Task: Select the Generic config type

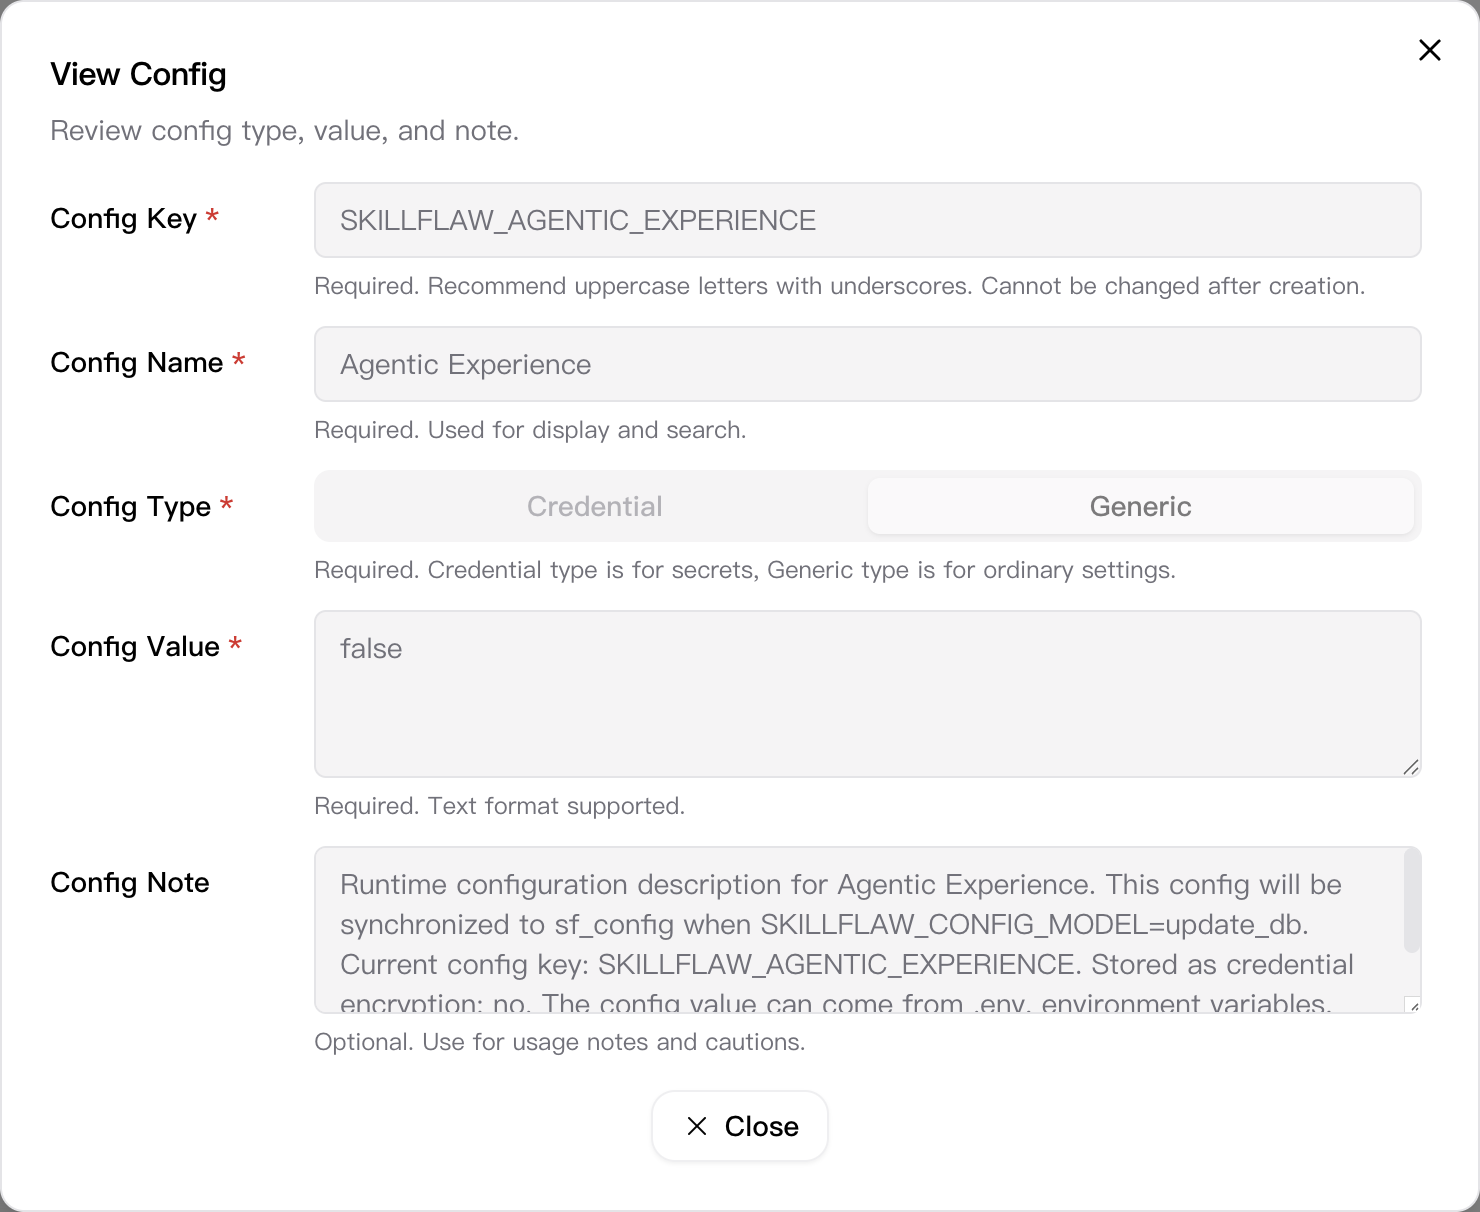Action: (x=1141, y=506)
